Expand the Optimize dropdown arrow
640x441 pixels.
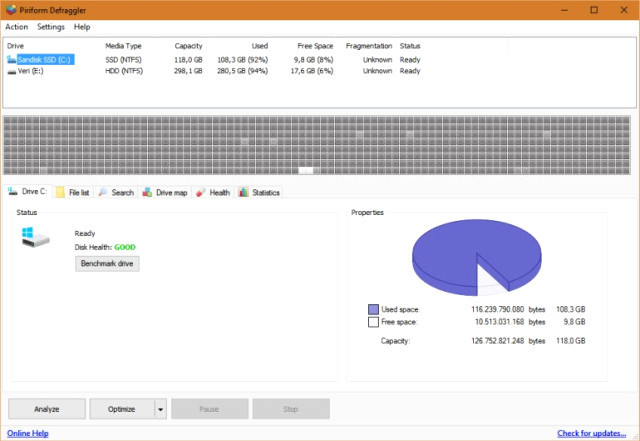click(x=161, y=409)
